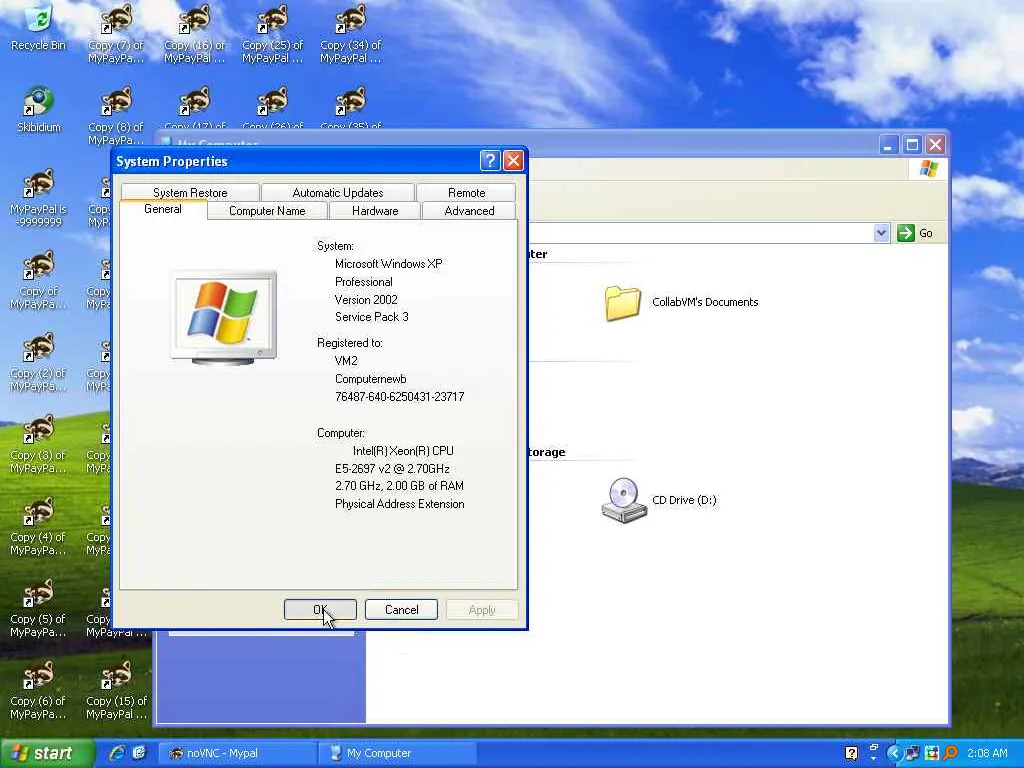Select 'Copy (16) of MyPayPal' desktop icon
1024x768 pixels.
[x=195, y=33]
